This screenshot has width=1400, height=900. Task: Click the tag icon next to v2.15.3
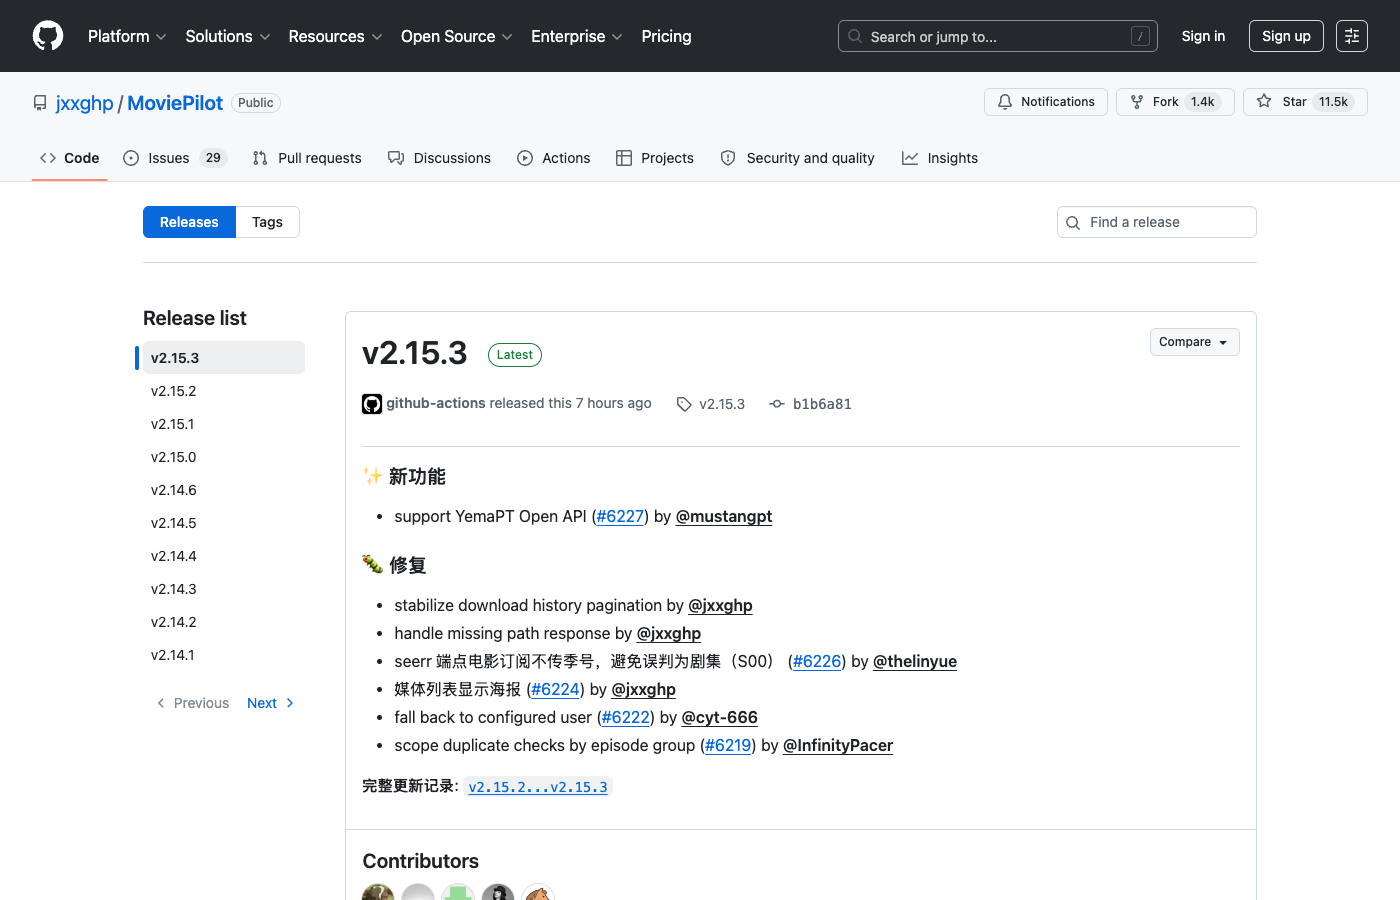click(684, 404)
